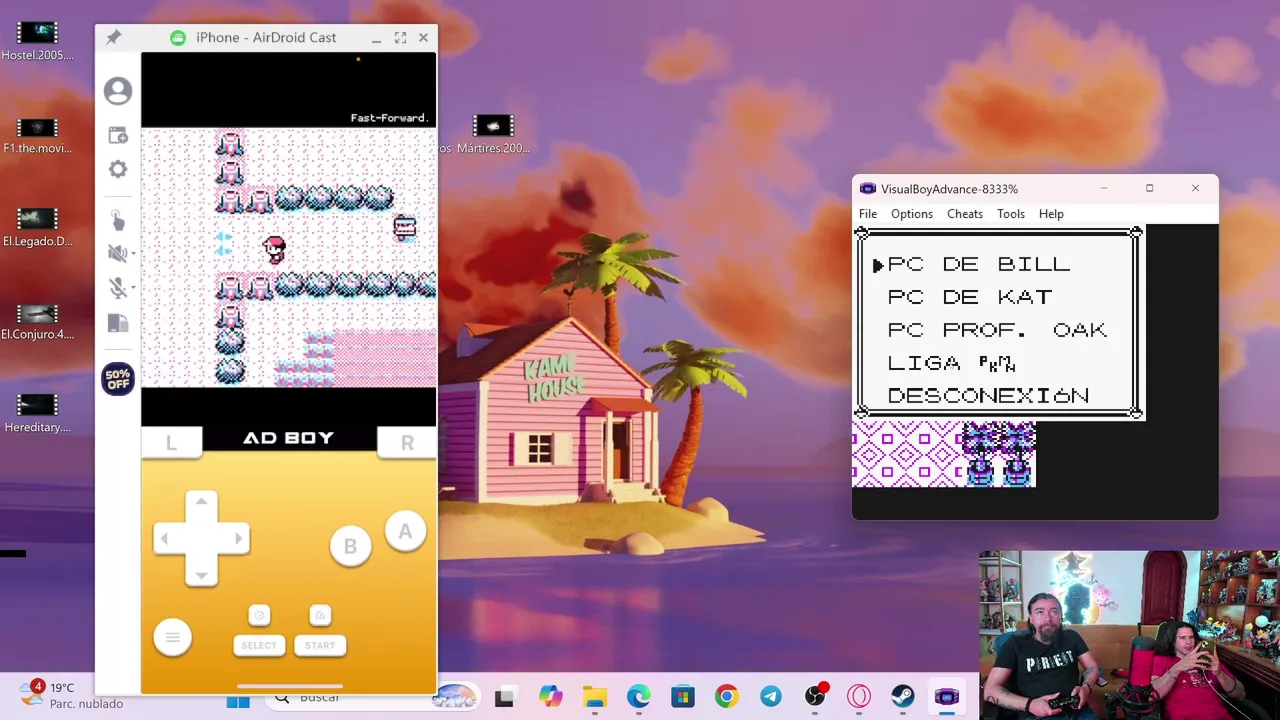Open the Options menu in VisualBoyAdvance
1280x720 pixels.
pyautogui.click(x=912, y=214)
